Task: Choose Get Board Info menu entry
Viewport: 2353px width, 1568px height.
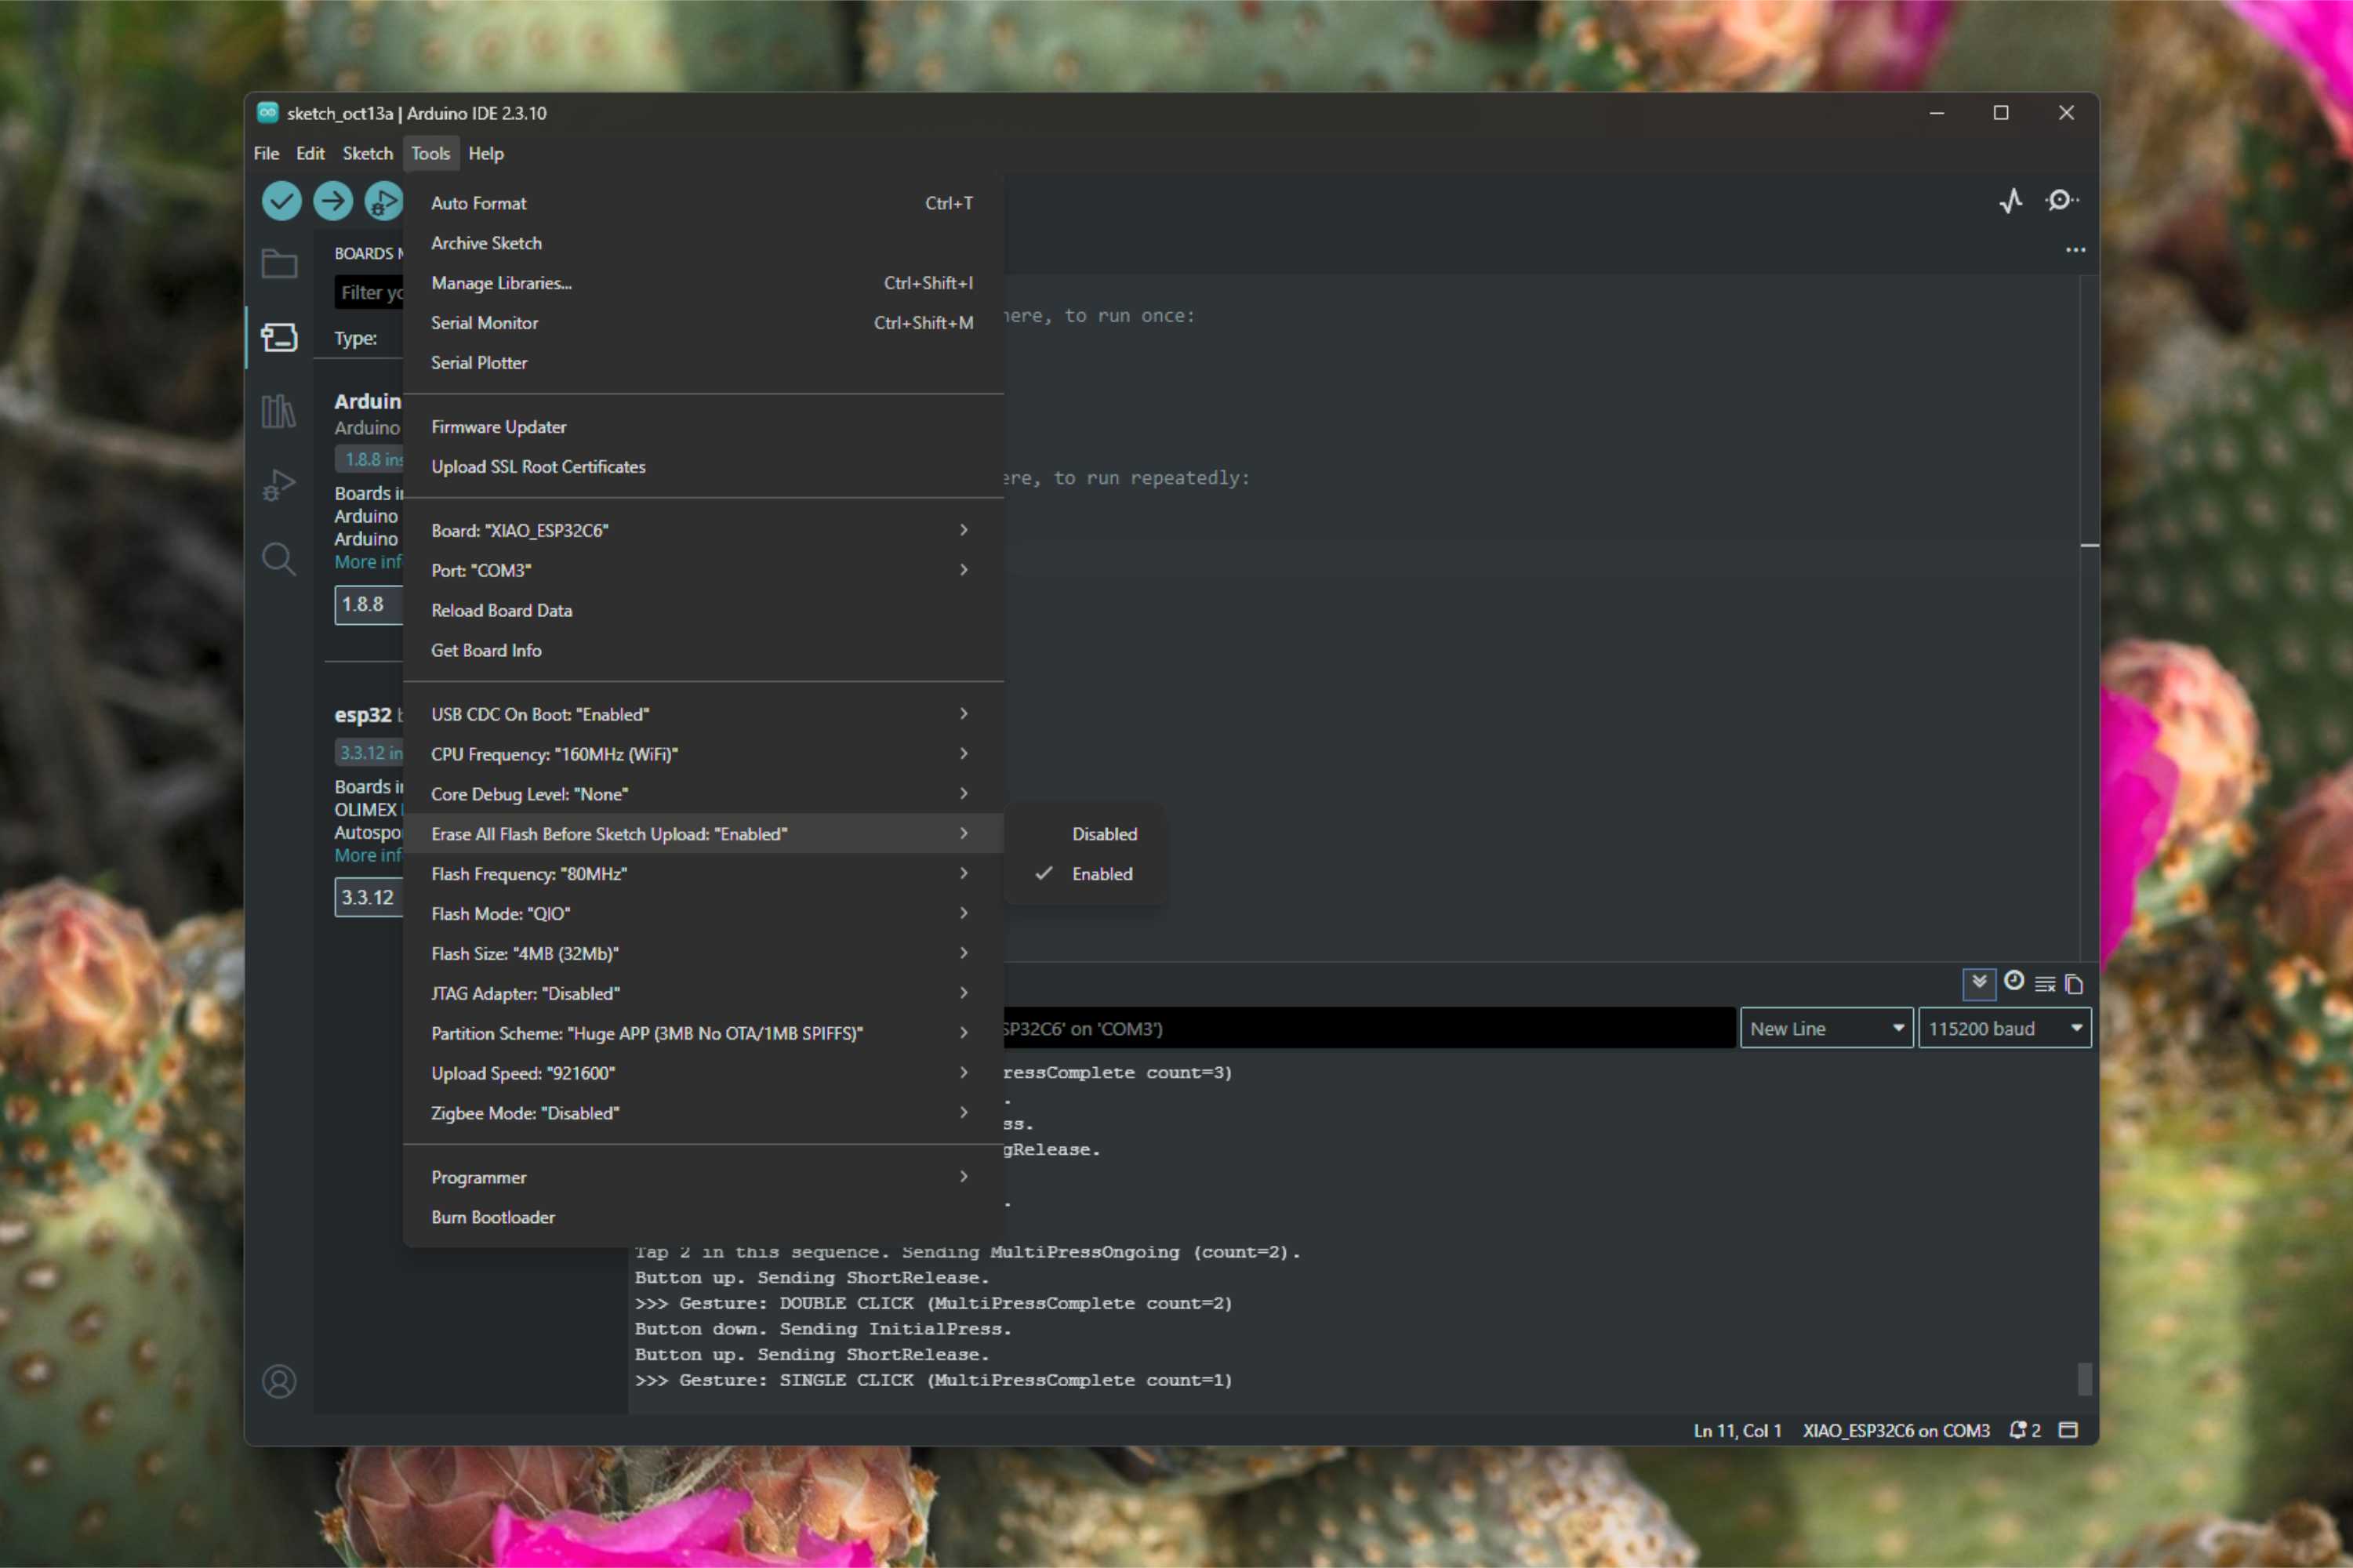Action: click(703, 650)
